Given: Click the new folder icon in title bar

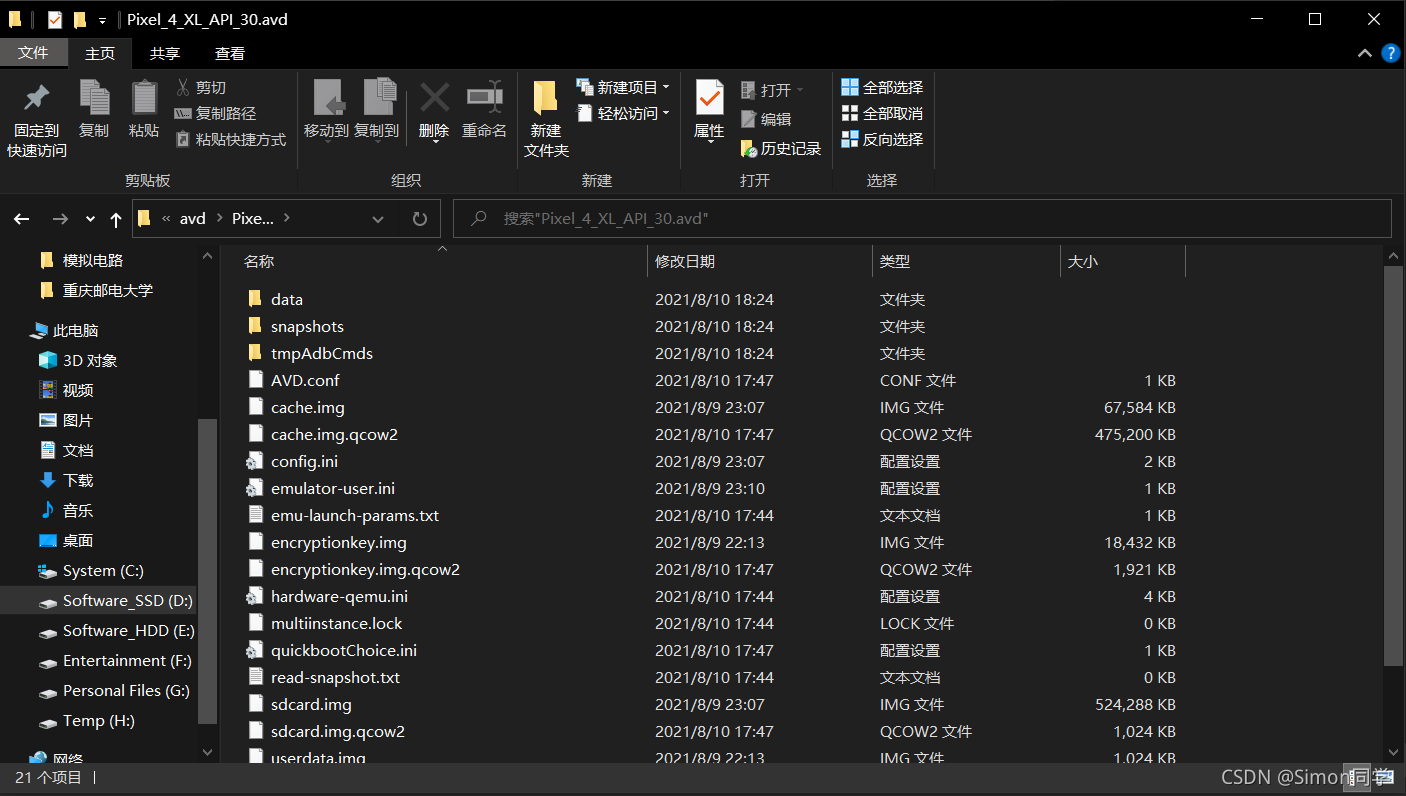Looking at the screenshot, I should [x=80, y=19].
